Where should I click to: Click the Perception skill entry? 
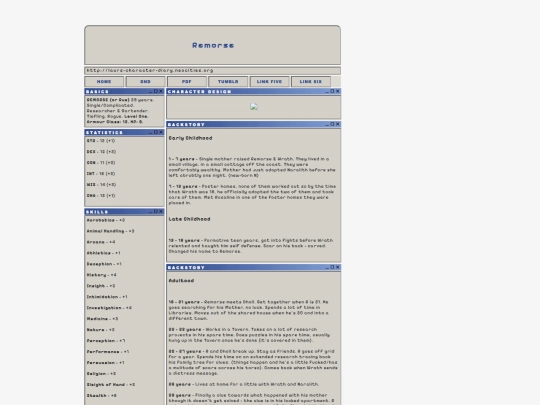106,341
